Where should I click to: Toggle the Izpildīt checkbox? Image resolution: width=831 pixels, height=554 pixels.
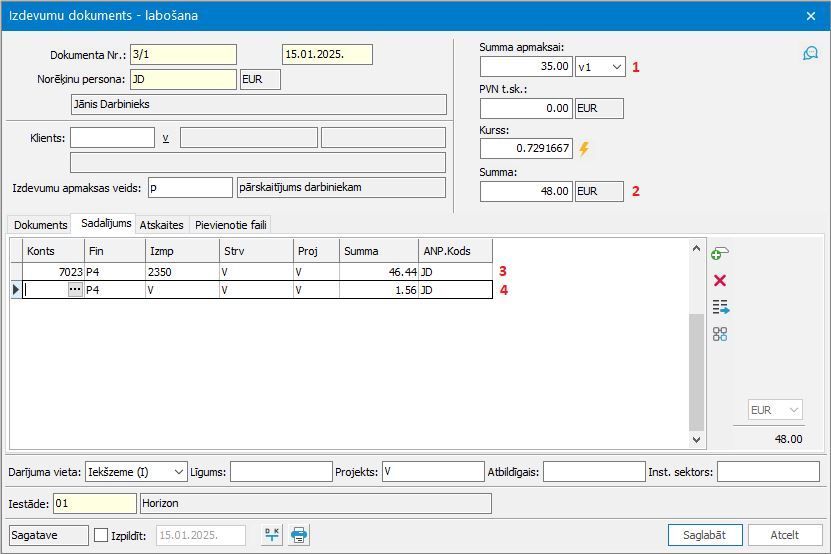(101, 535)
